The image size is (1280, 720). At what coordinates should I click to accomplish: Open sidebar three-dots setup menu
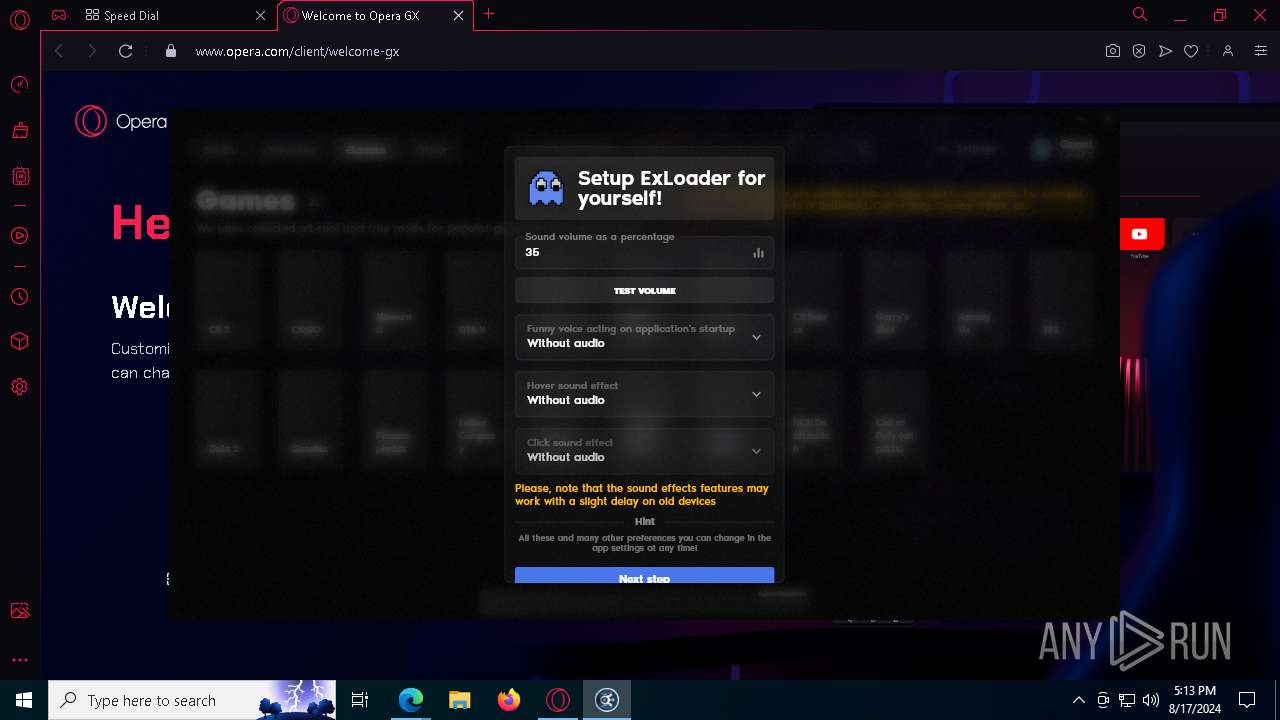click(x=19, y=660)
